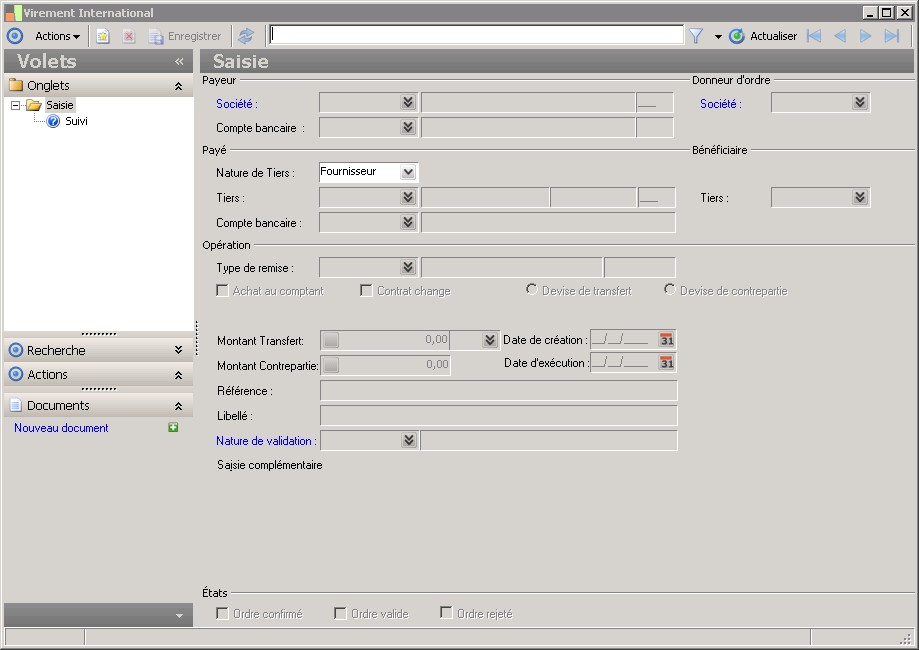Click the delete record red X icon

point(128,36)
